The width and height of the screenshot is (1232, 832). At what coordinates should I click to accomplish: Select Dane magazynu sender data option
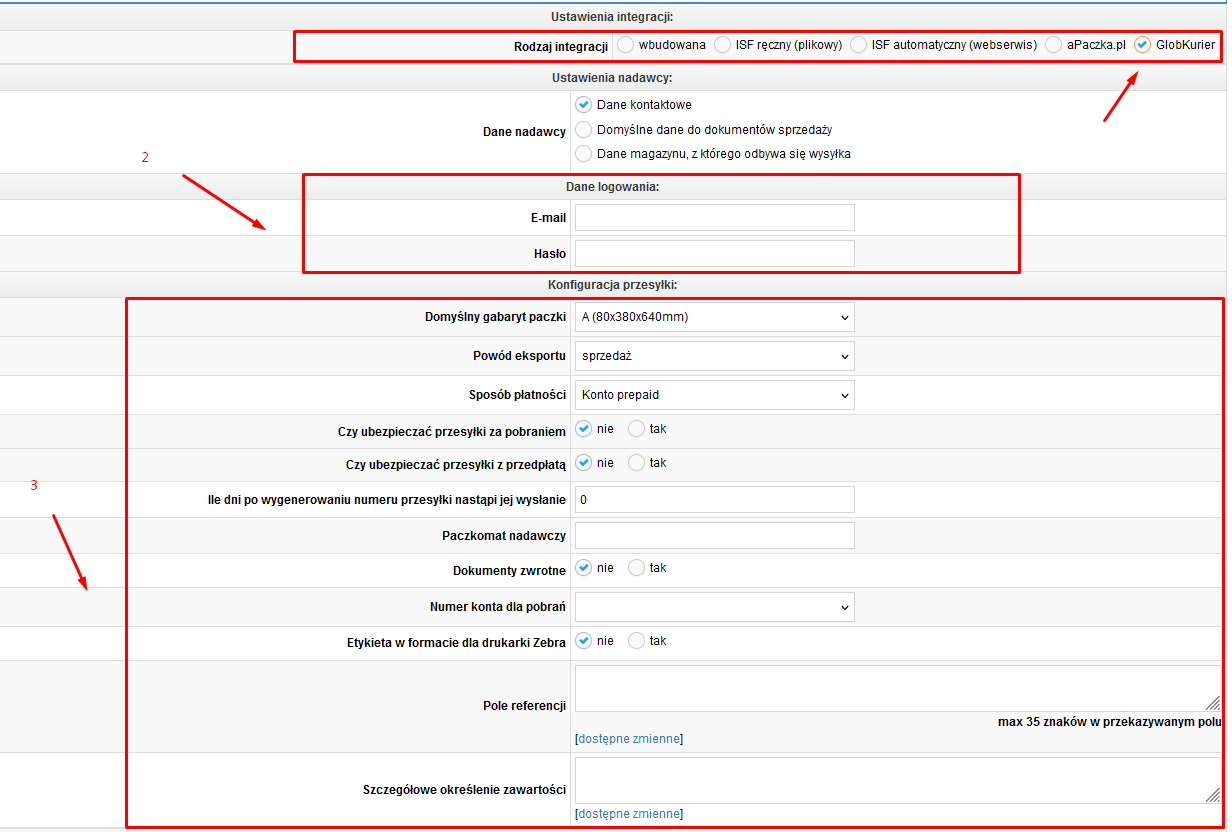(584, 154)
